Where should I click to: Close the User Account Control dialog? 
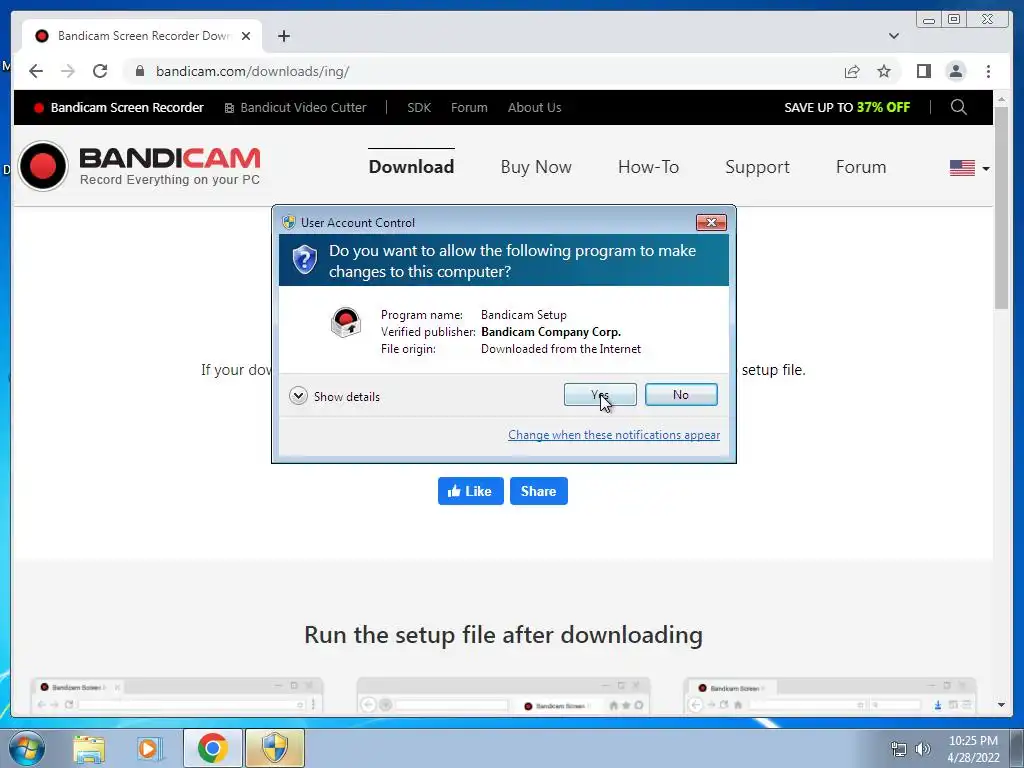711,223
